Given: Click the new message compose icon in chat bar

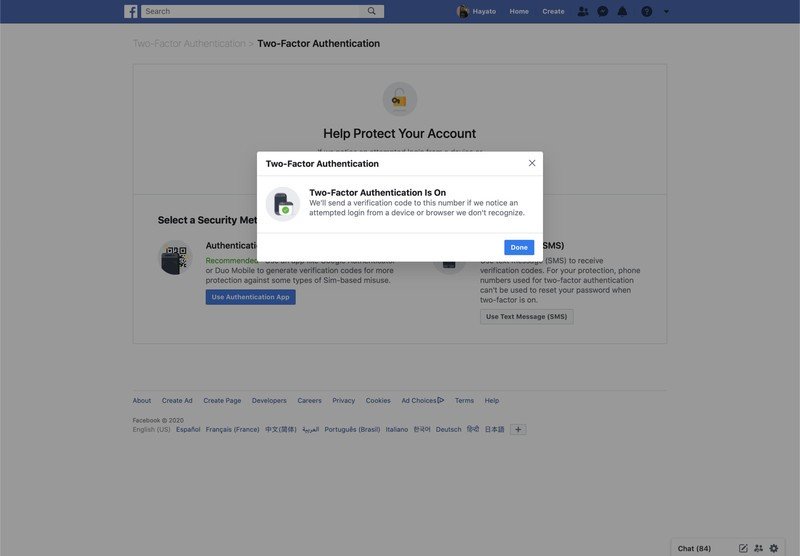Looking at the screenshot, I should 743,548.
